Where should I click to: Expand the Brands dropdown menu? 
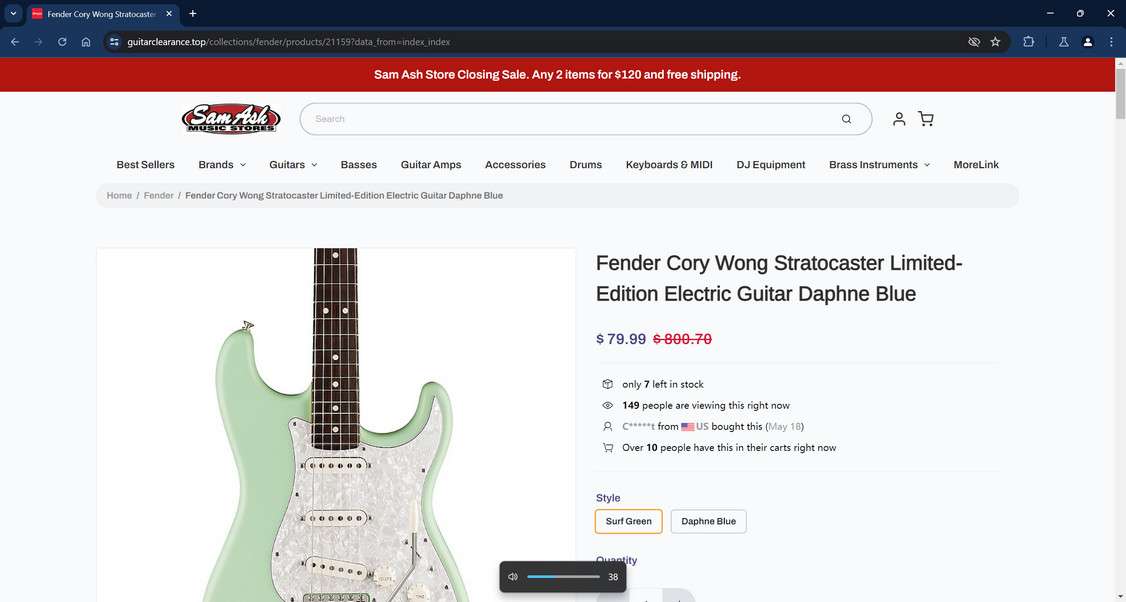pos(222,165)
